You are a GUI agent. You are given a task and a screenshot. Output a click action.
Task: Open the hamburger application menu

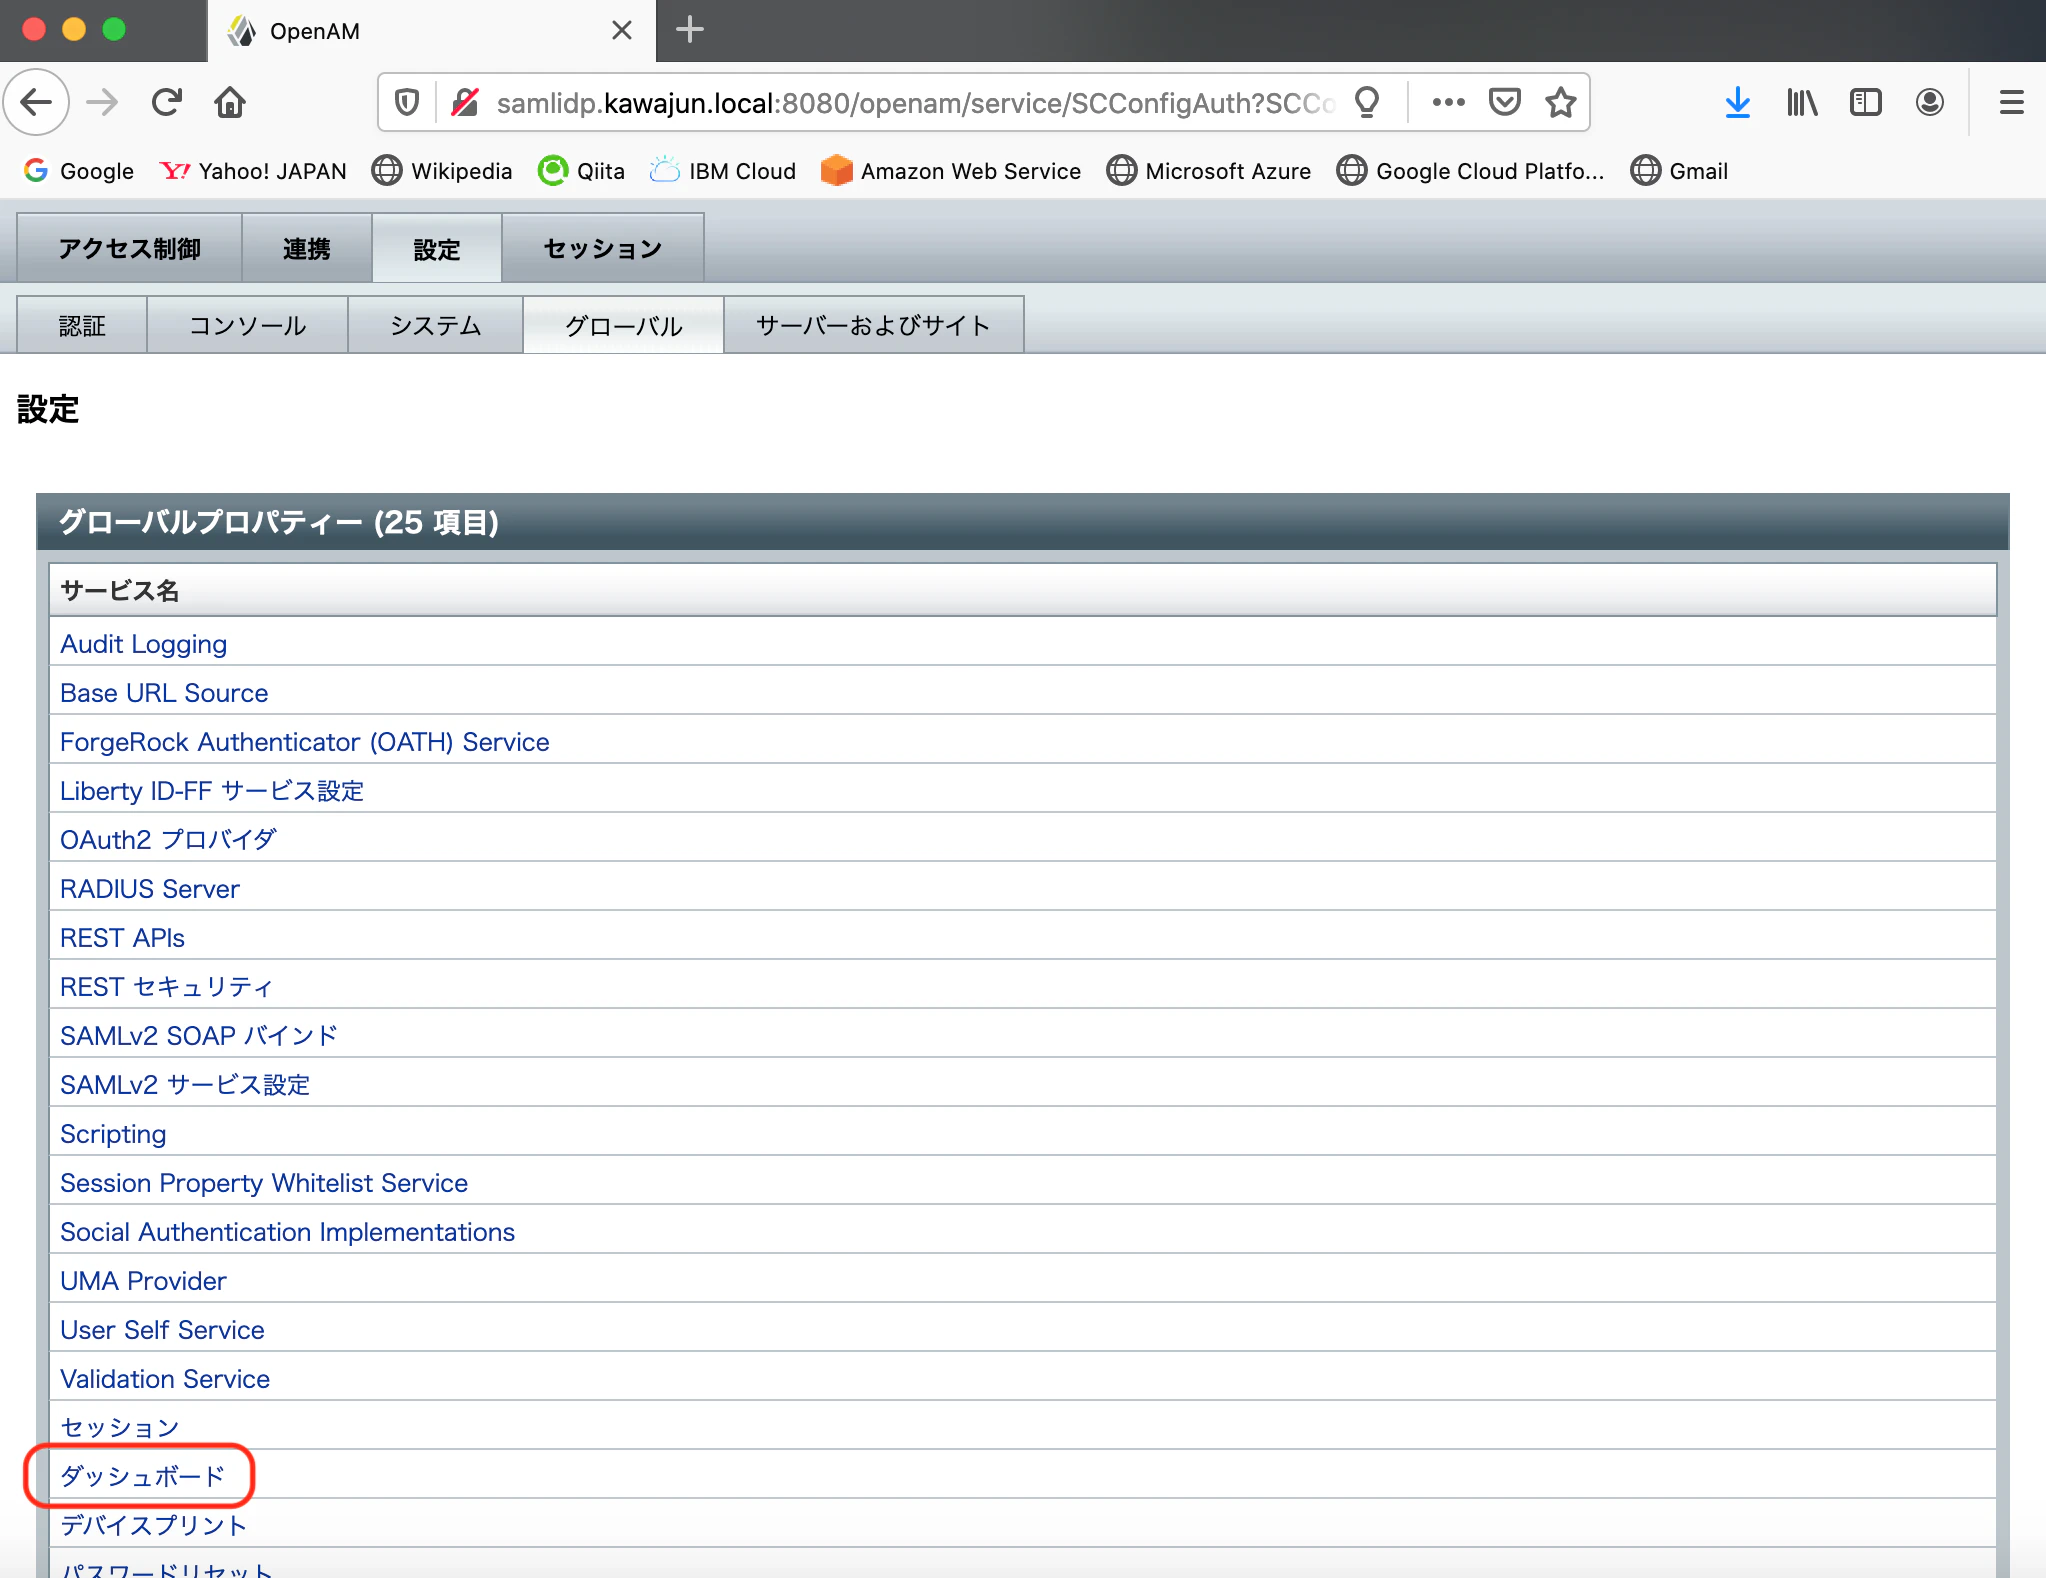[x=2012, y=102]
